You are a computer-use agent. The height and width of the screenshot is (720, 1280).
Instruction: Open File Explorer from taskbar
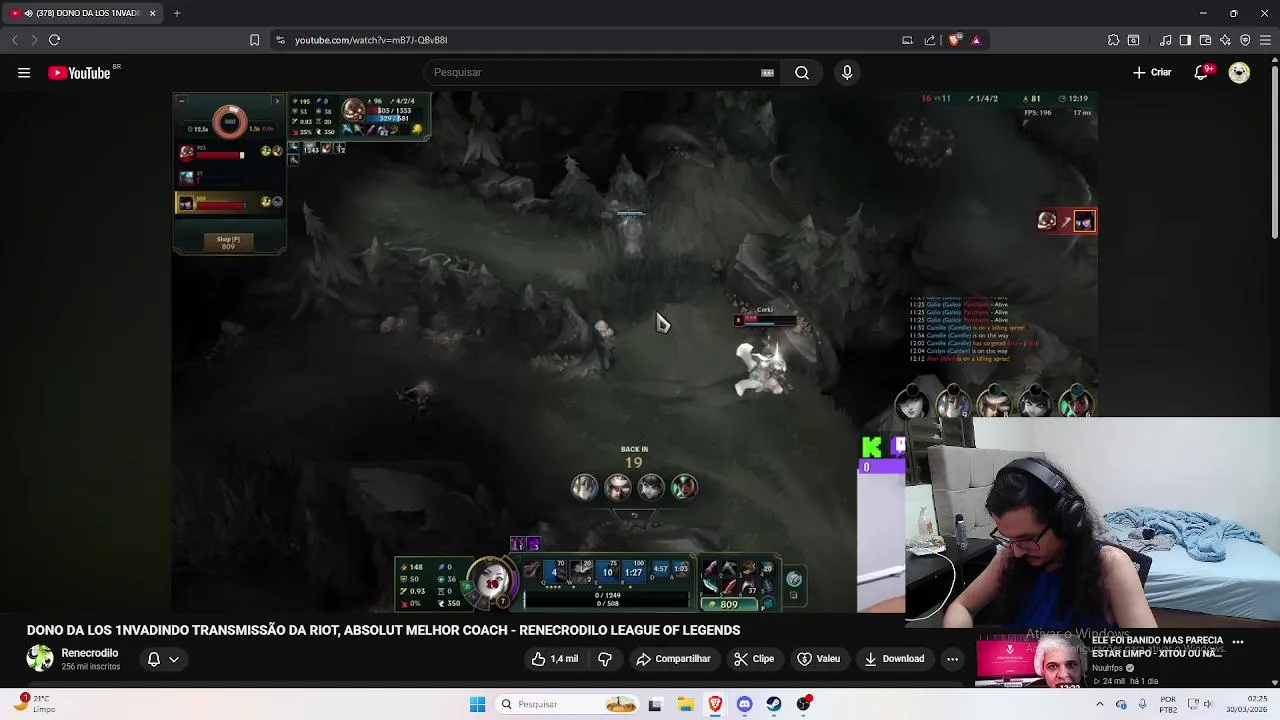click(686, 704)
